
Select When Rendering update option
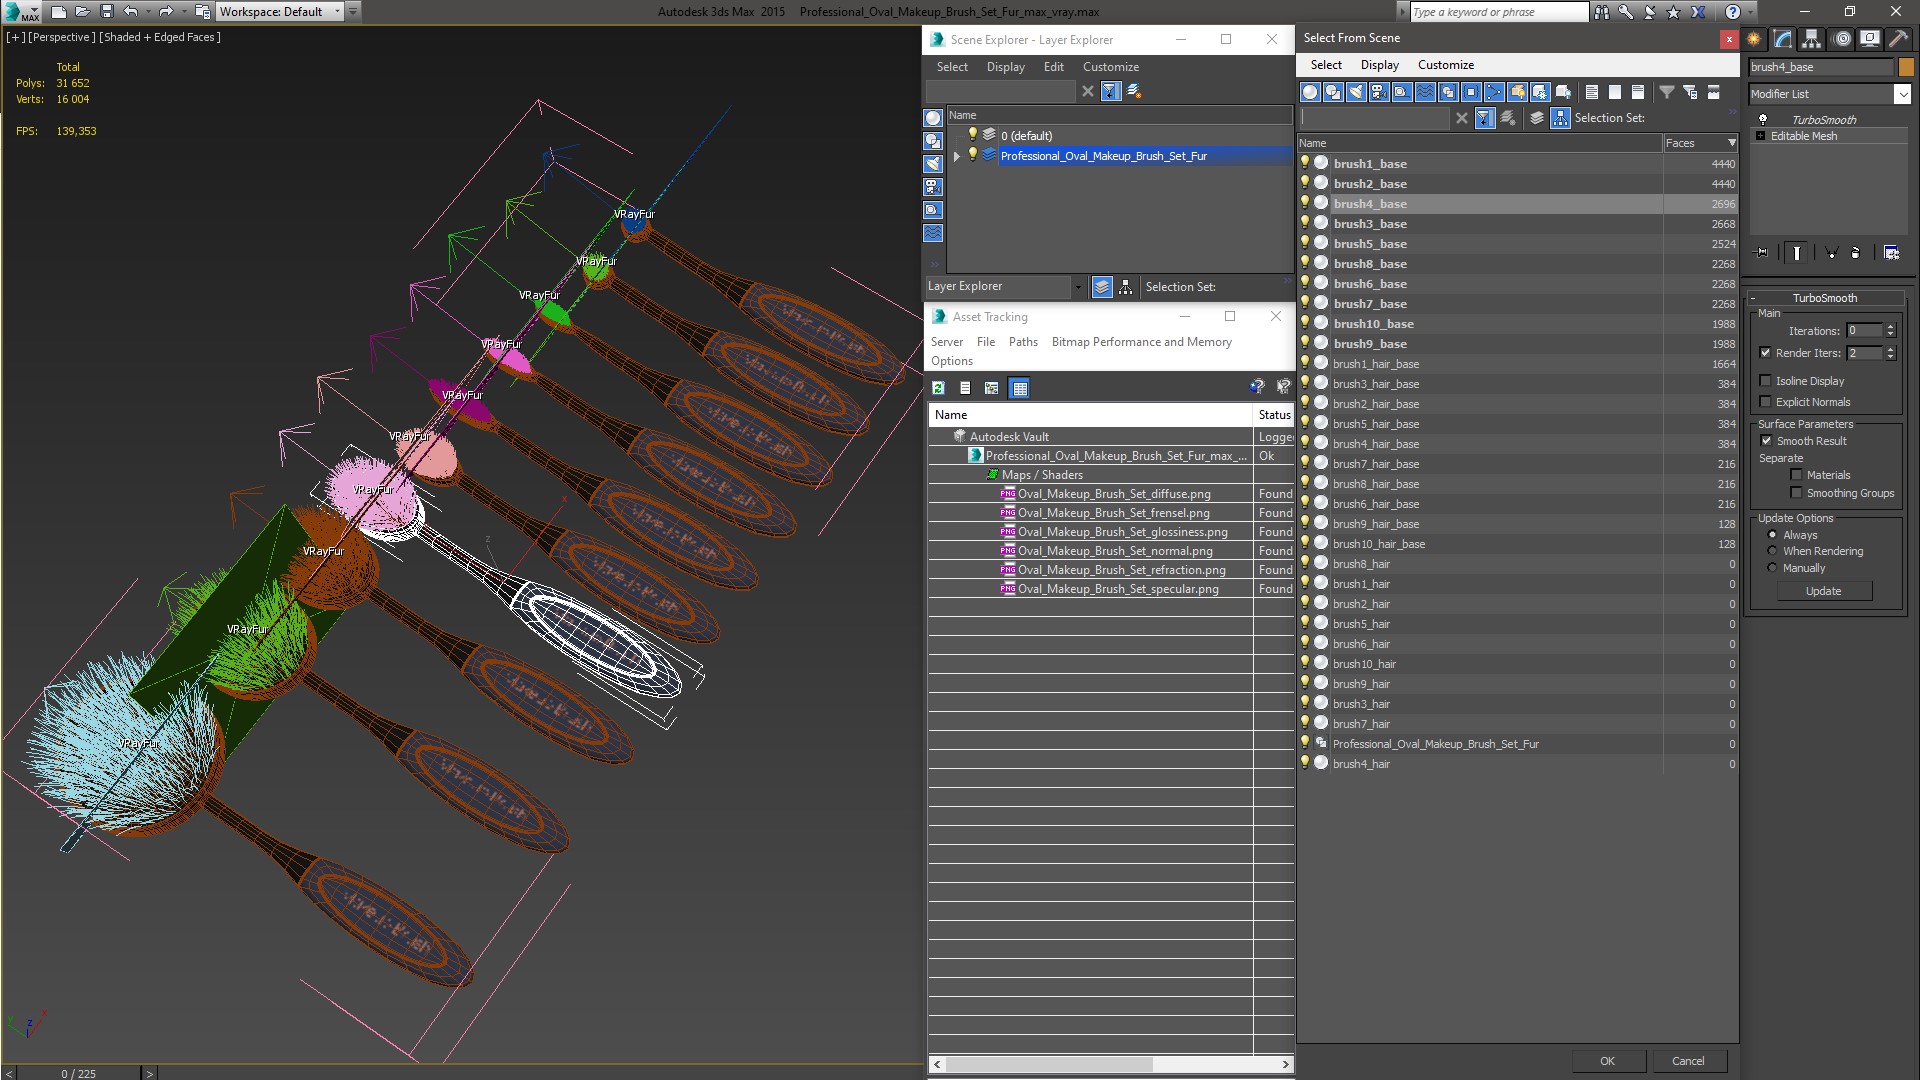tap(1772, 551)
